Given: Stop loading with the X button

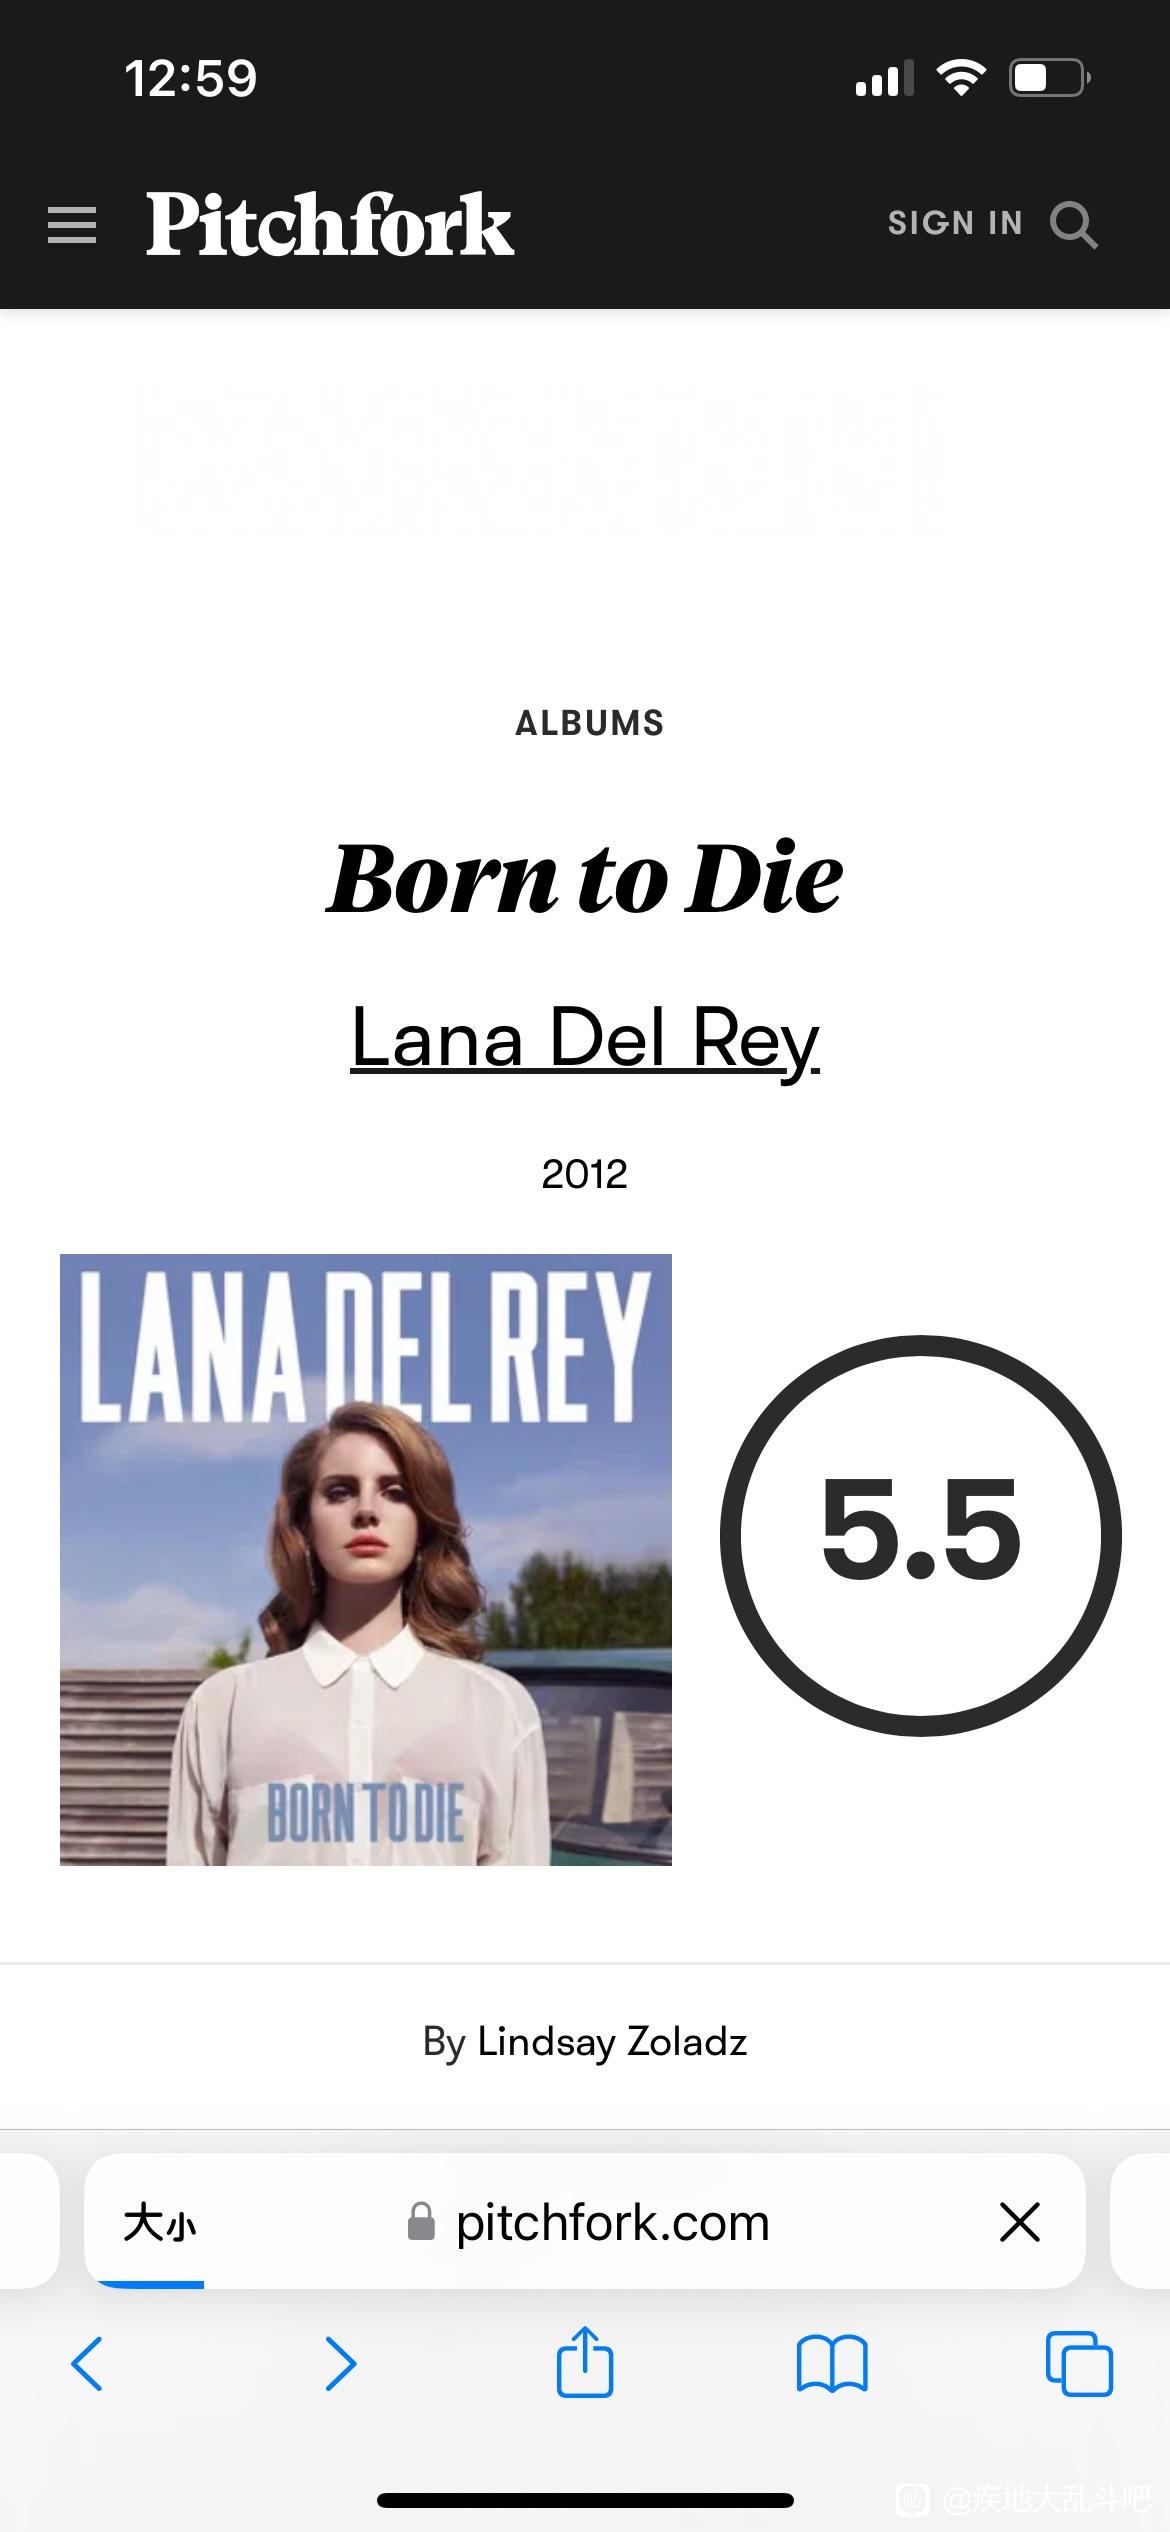Looking at the screenshot, I should (1020, 2222).
